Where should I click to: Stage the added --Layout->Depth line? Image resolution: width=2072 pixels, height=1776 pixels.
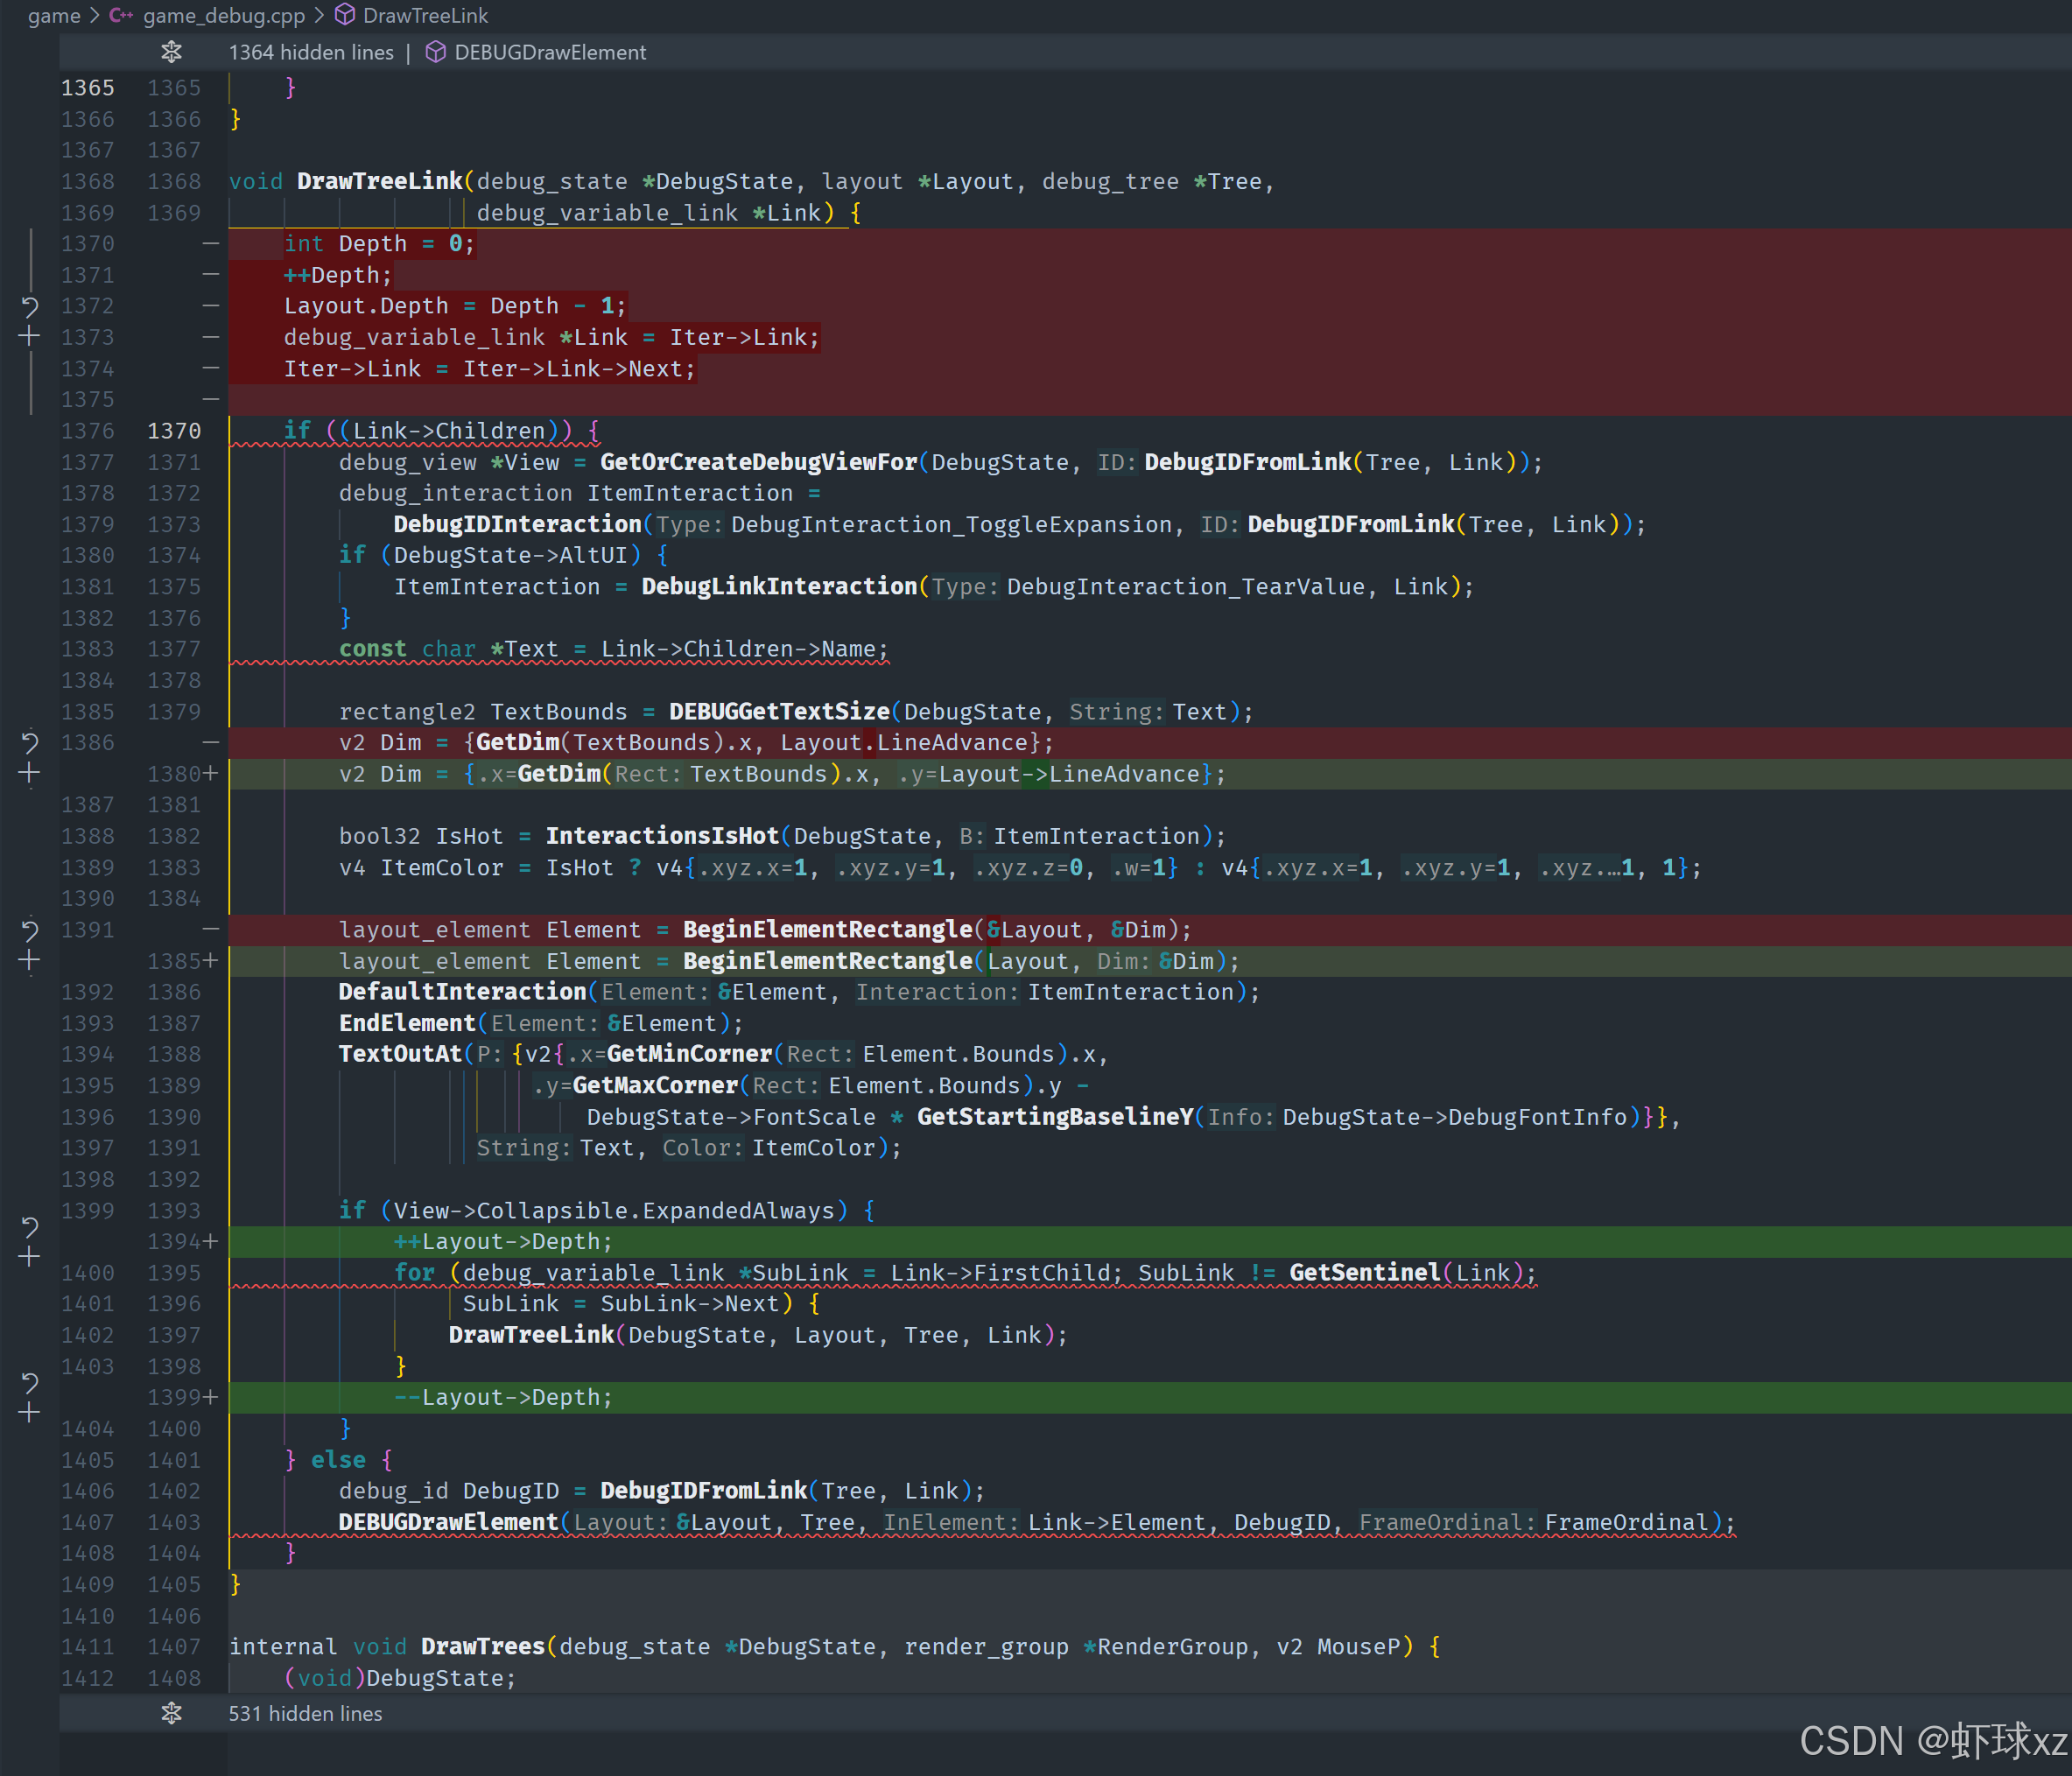(30, 1413)
